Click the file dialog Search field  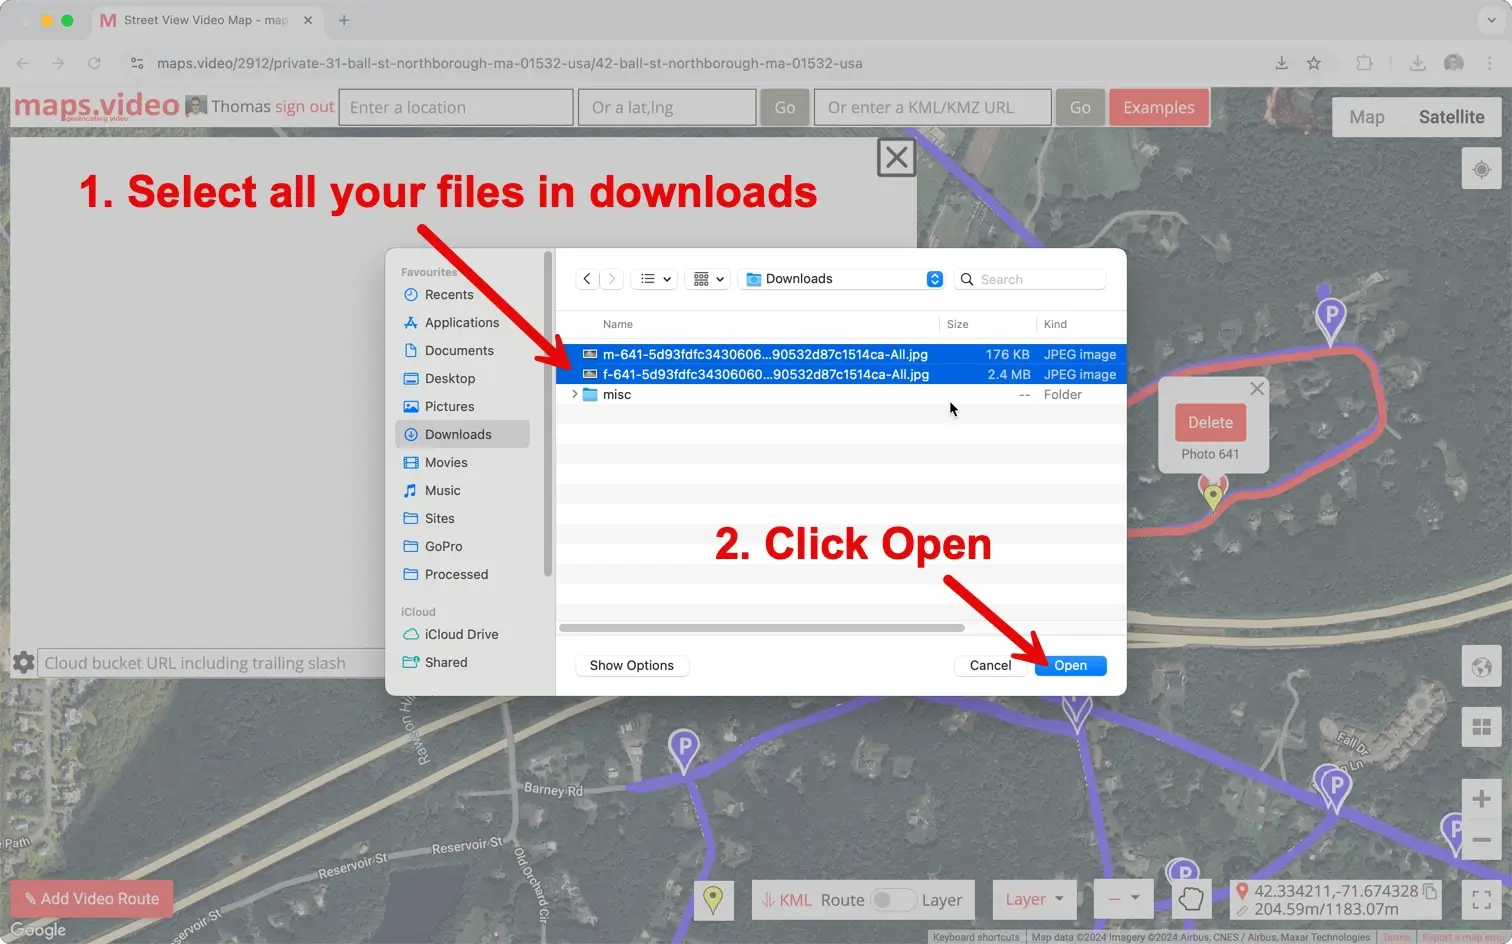click(1030, 279)
